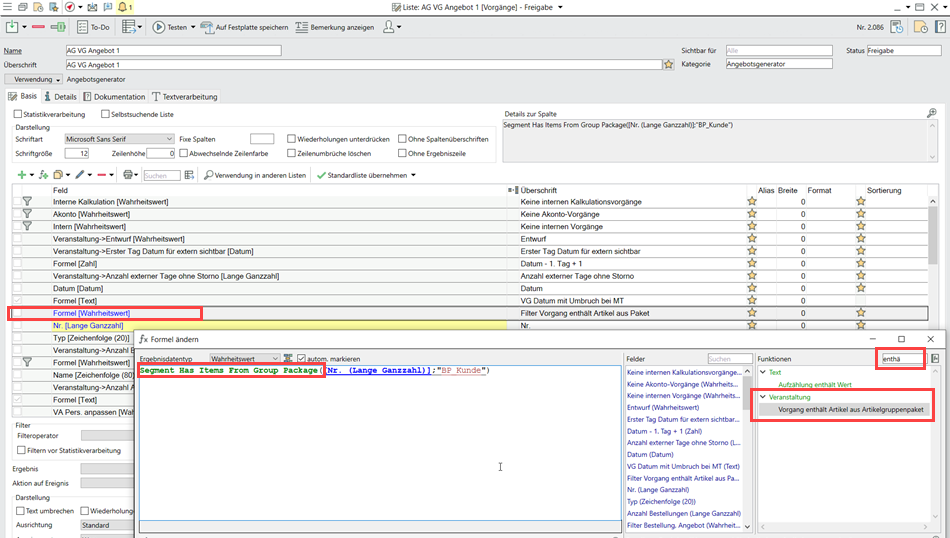Click the star icon next to Überschrift field

point(668,65)
